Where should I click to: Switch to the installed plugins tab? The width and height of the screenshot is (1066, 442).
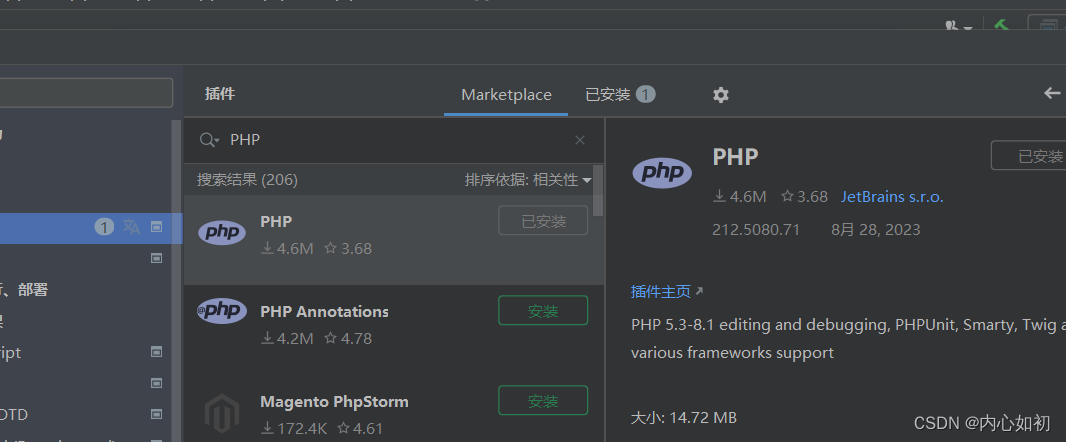click(x=619, y=95)
